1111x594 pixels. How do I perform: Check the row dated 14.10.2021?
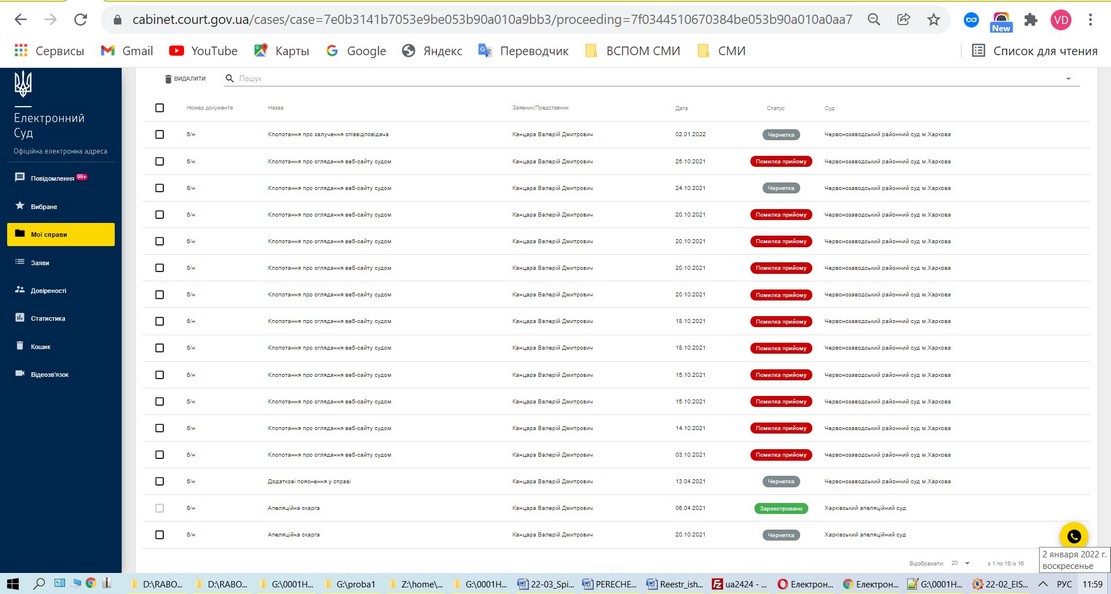click(159, 428)
